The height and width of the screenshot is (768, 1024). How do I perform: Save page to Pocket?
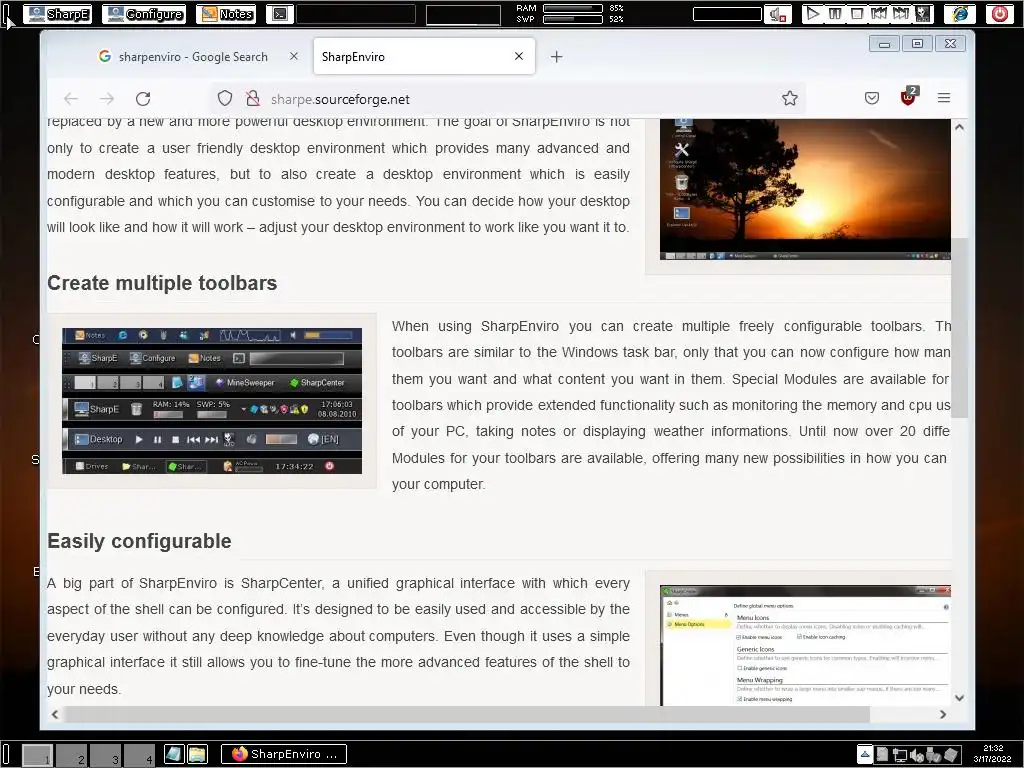point(872,99)
